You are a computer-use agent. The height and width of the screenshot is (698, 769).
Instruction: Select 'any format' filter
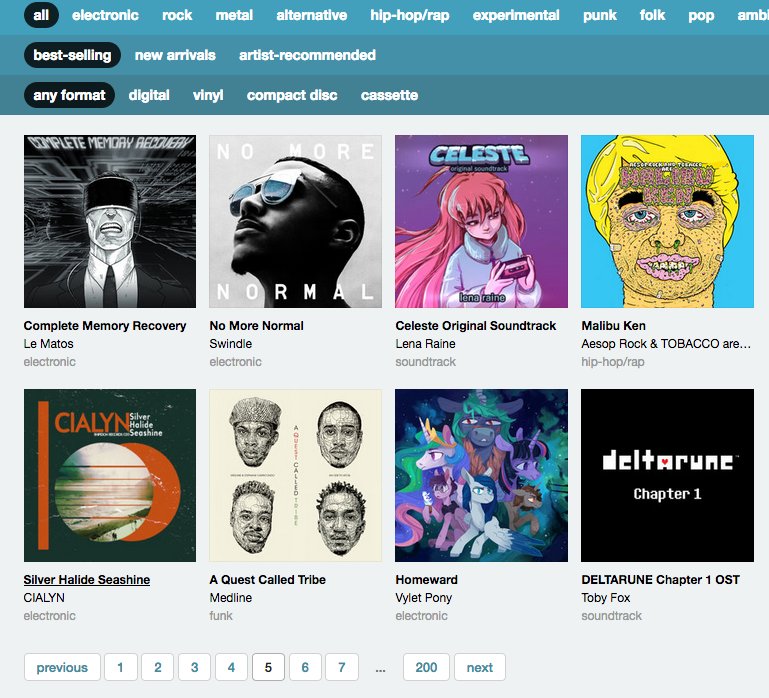click(x=69, y=95)
